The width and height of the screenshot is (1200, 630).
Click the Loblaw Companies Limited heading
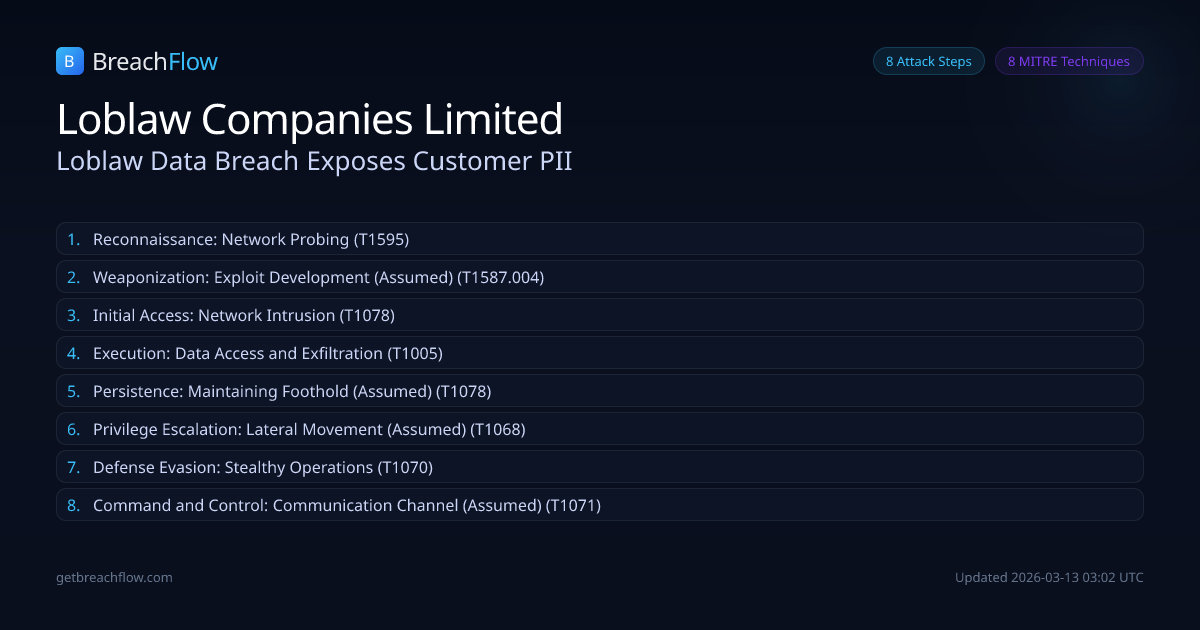pyautogui.click(x=310, y=119)
